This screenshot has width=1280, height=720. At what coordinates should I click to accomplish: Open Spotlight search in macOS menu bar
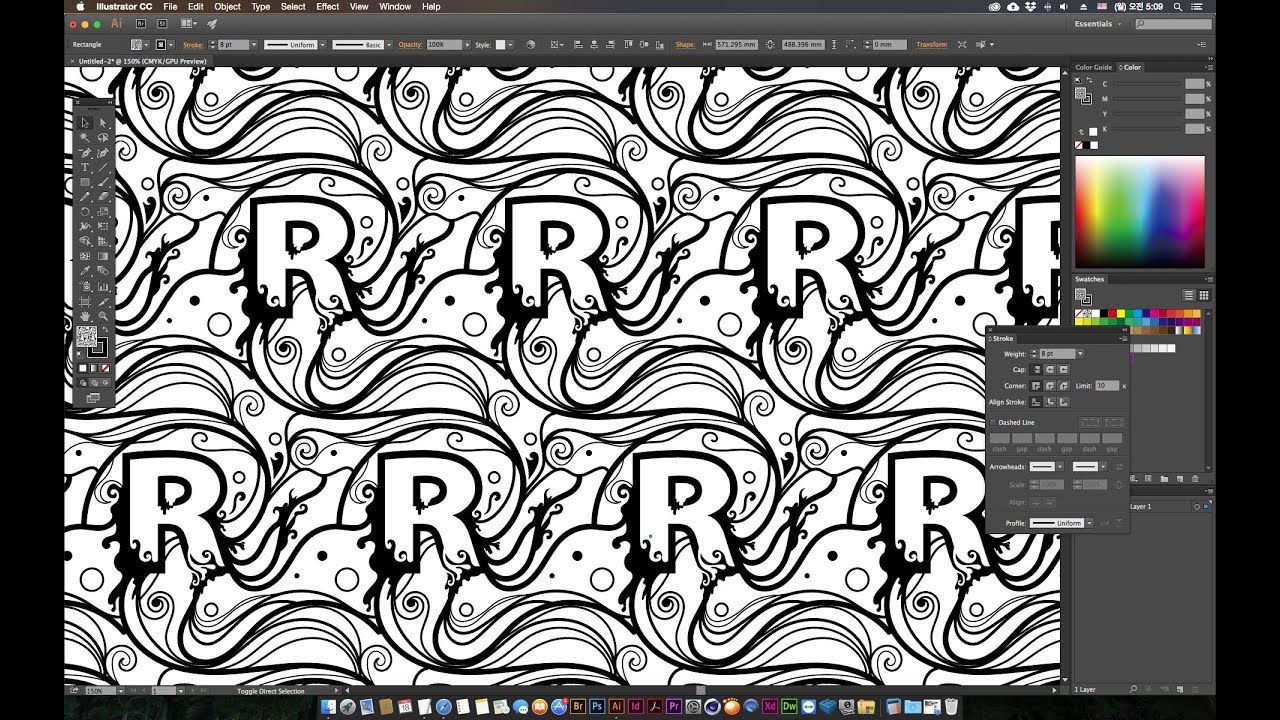pos(1177,6)
